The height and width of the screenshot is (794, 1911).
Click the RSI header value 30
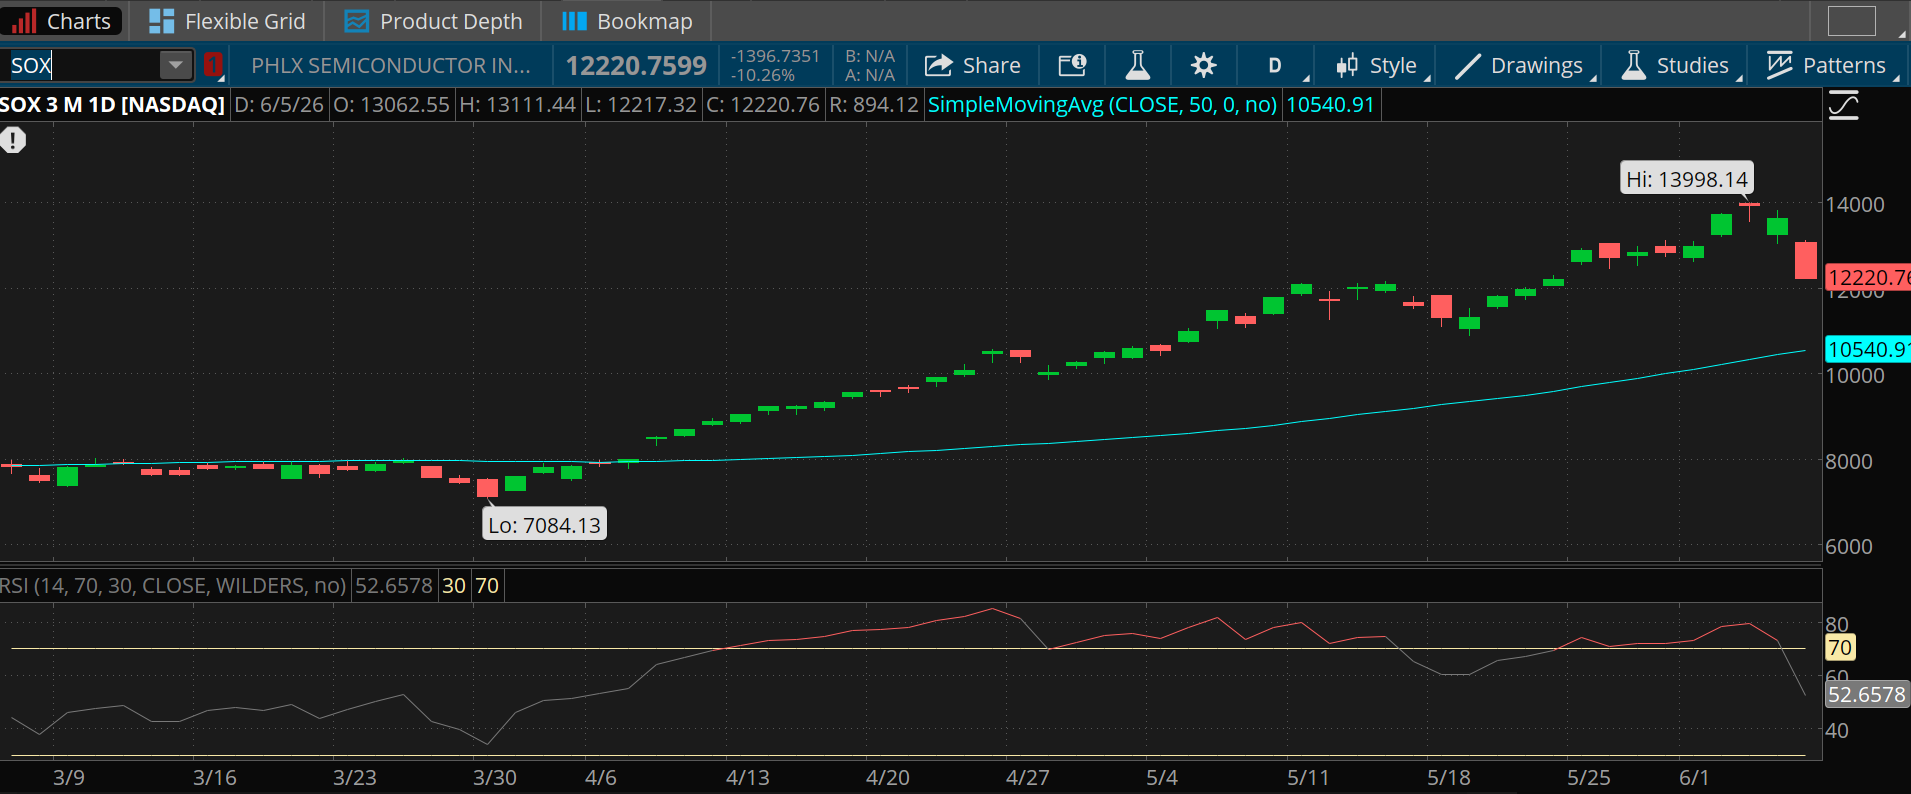click(x=454, y=585)
